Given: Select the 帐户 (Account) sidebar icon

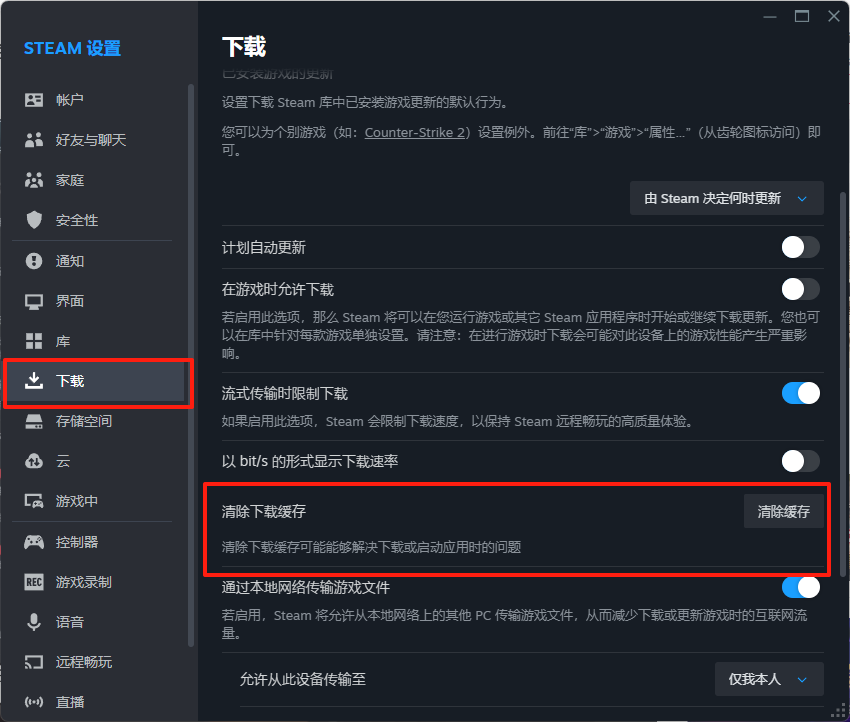Looking at the screenshot, I should 35,99.
